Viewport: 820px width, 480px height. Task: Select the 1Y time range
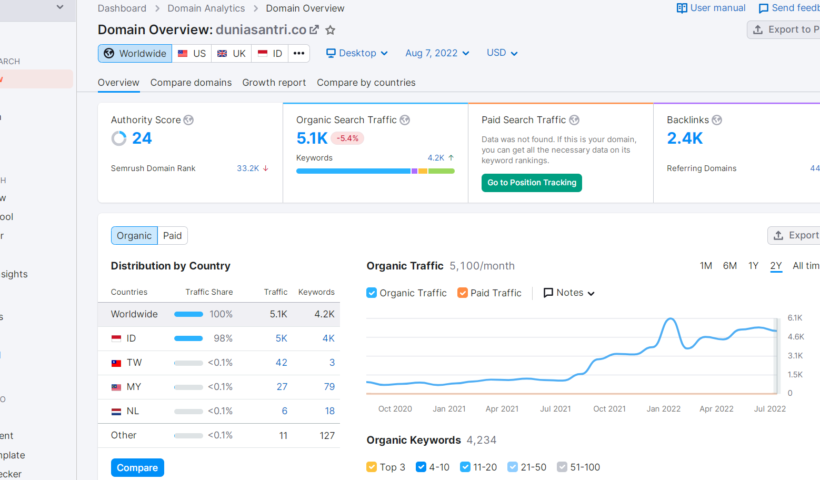[753, 266]
